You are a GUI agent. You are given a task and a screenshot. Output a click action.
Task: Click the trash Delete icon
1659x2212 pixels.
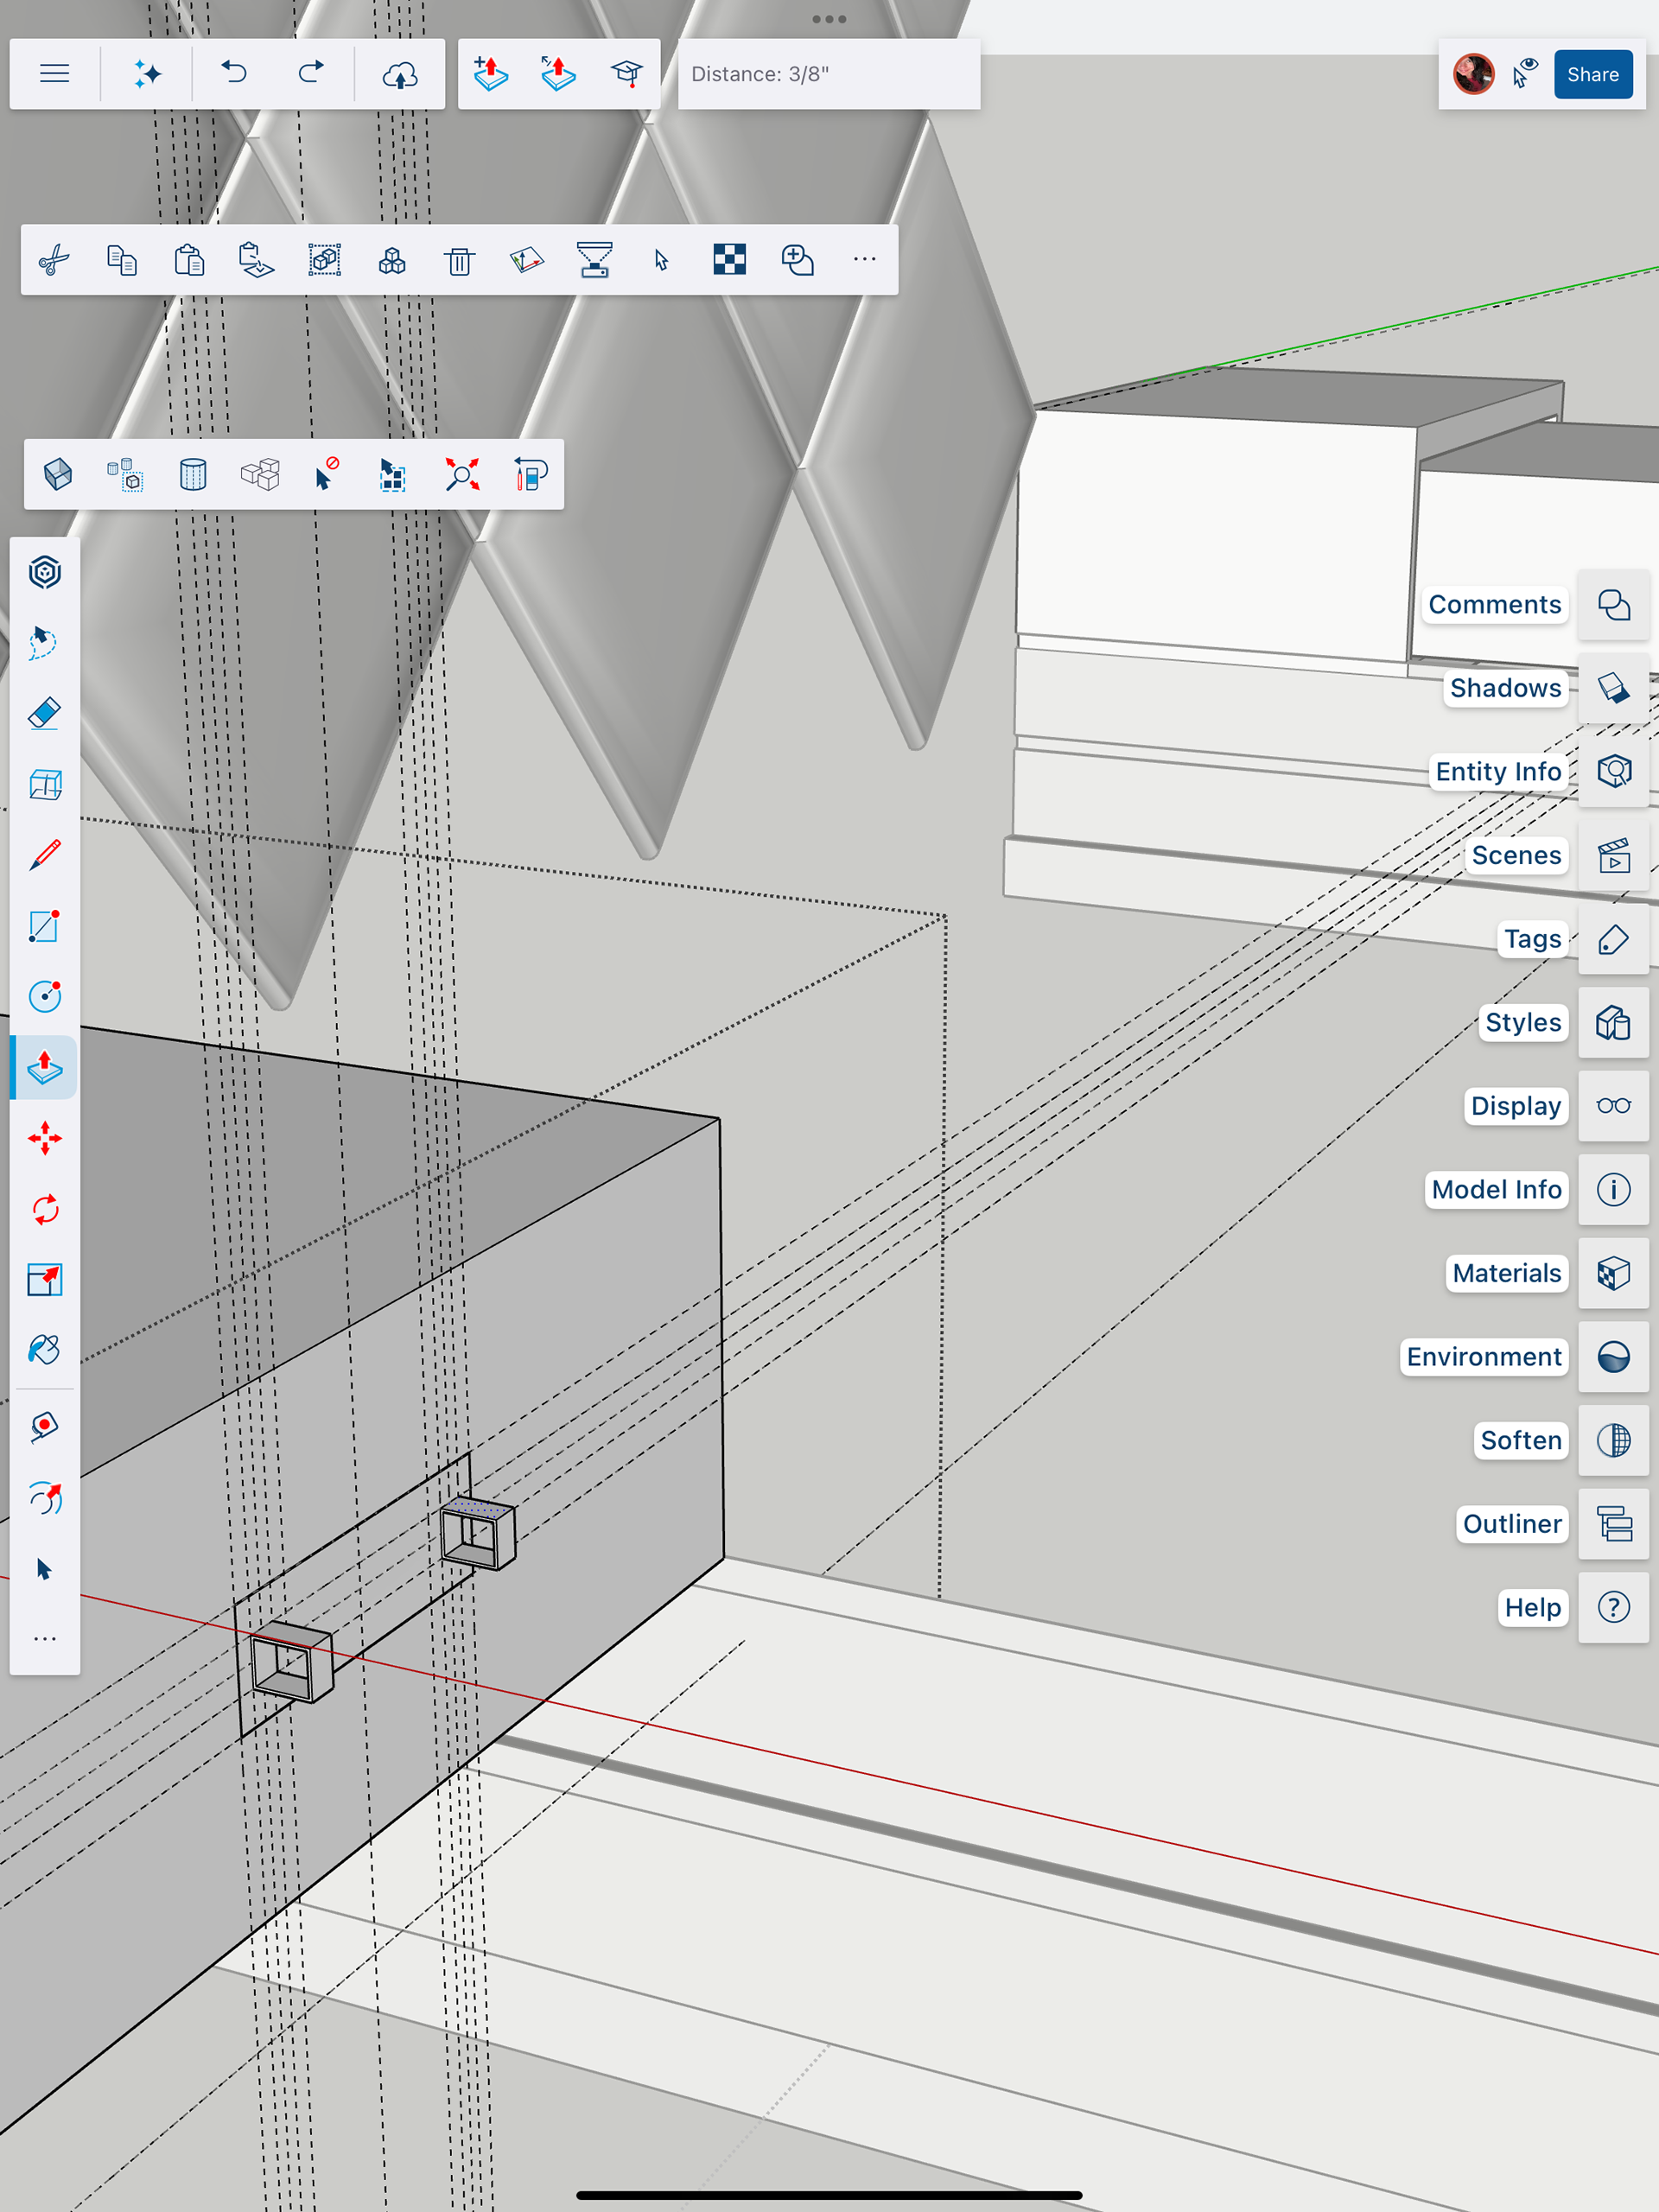click(x=459, y=260)
